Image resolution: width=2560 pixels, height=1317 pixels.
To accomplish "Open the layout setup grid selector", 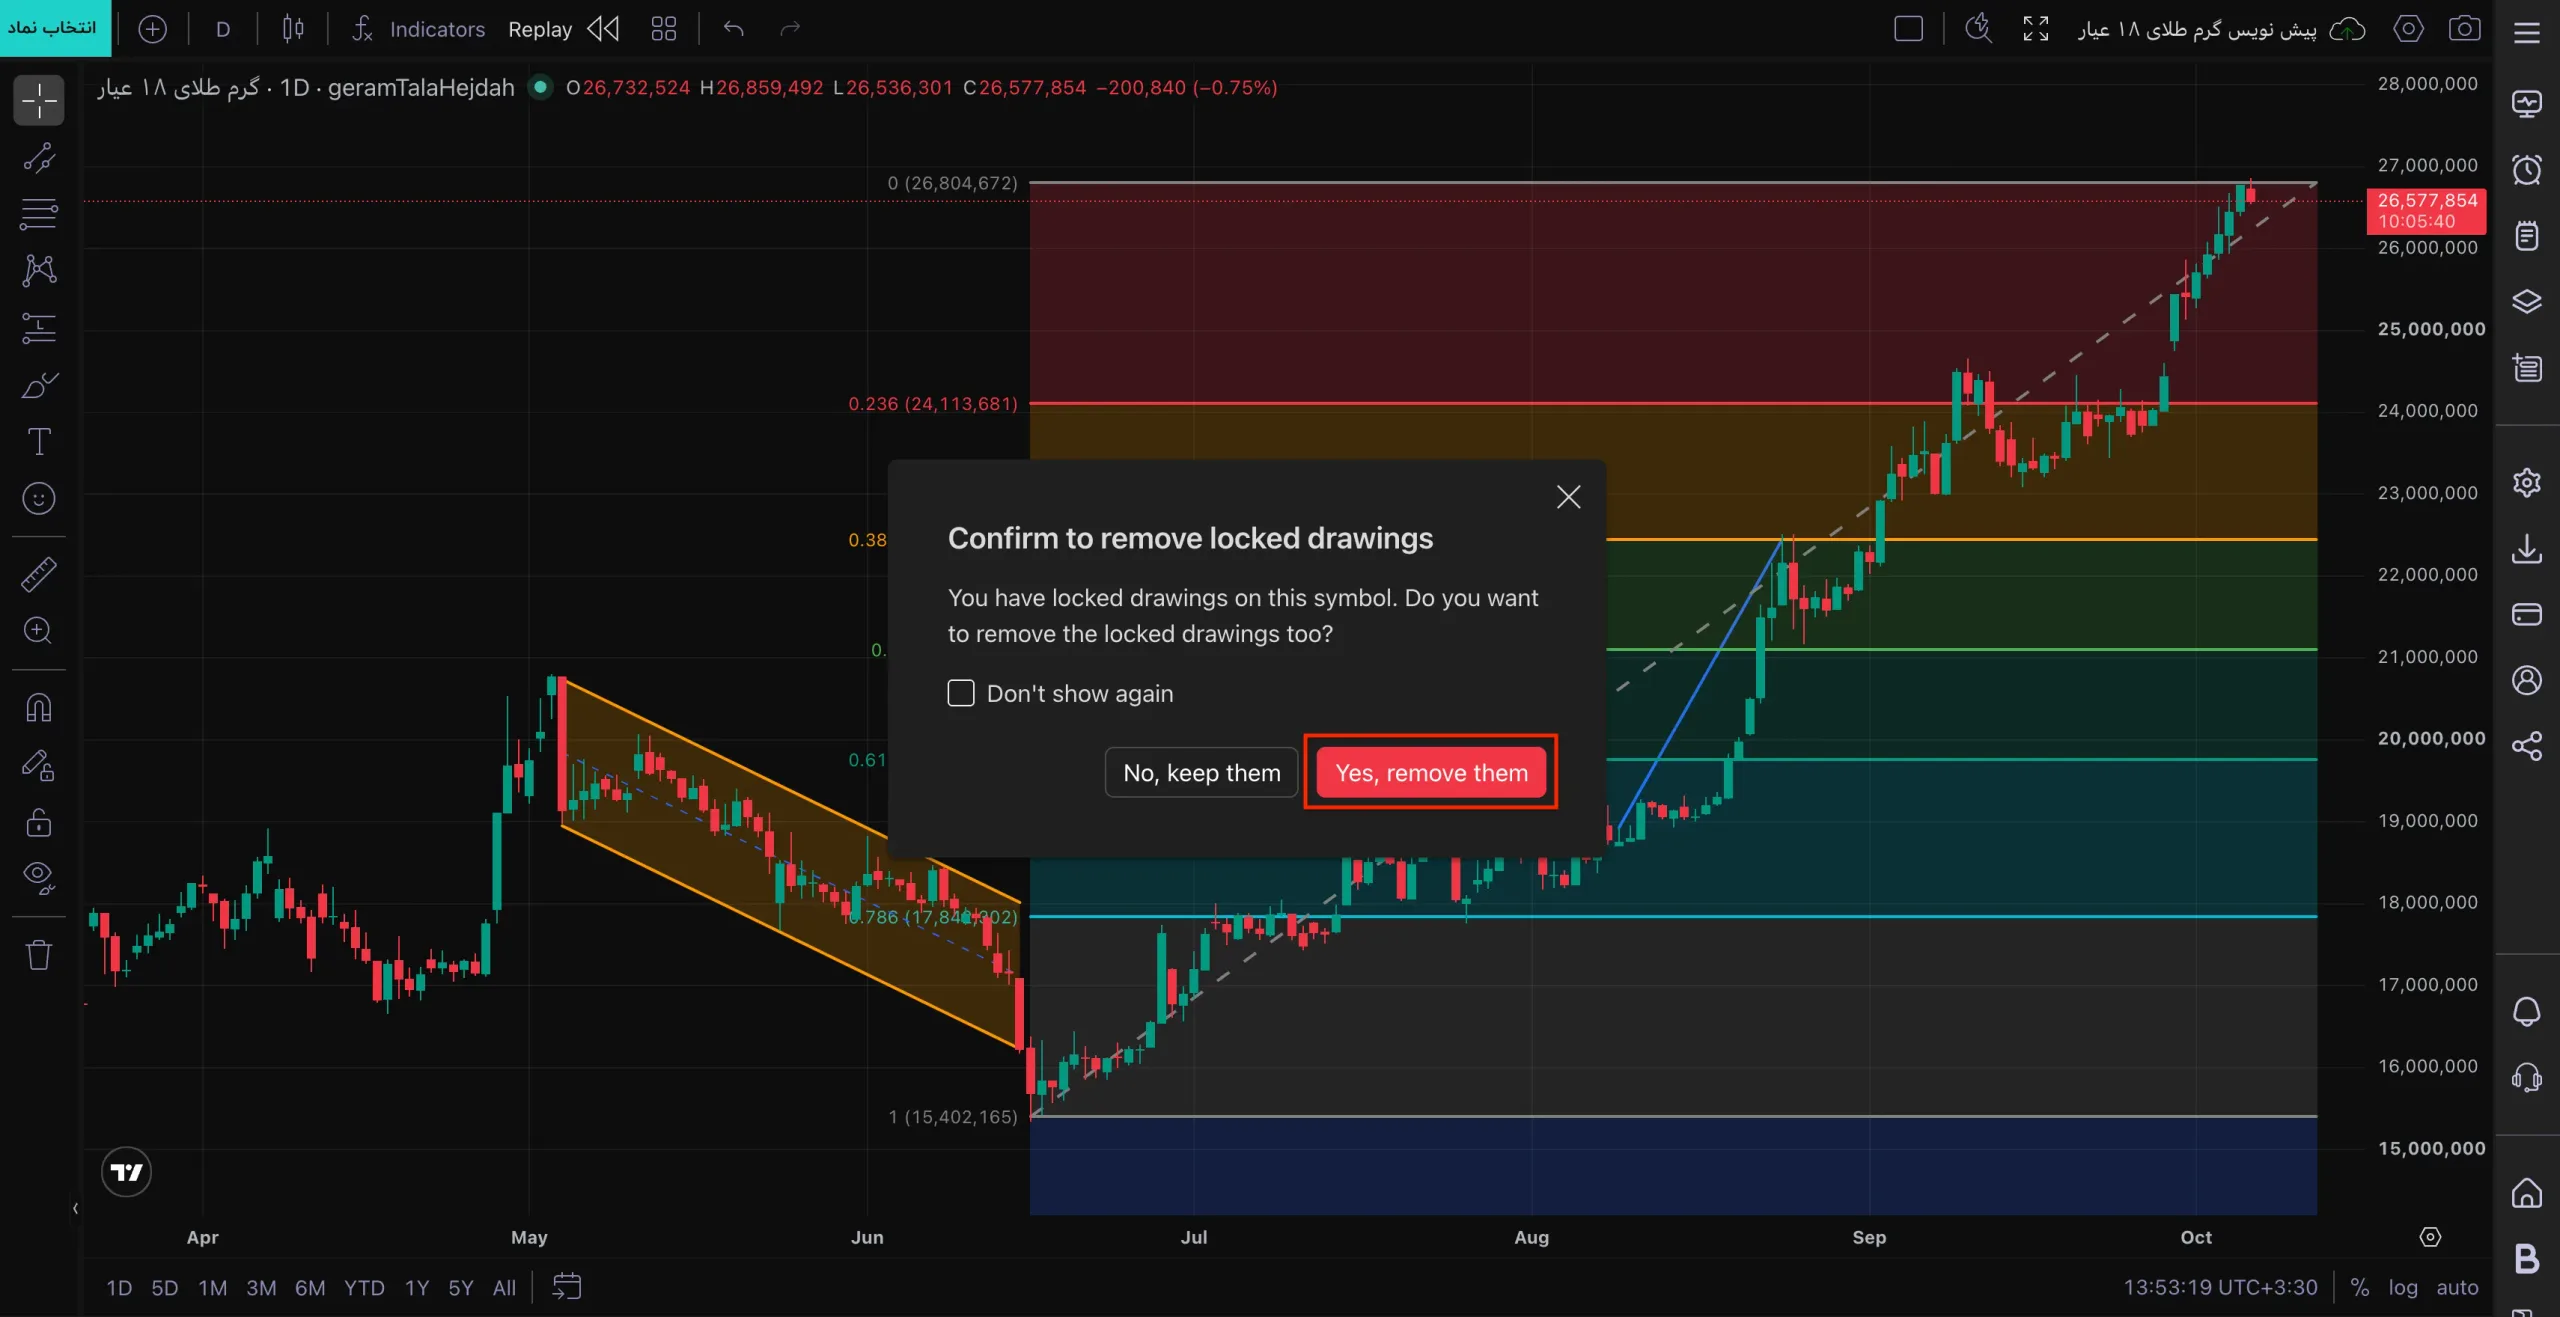I will click(664, 29).
